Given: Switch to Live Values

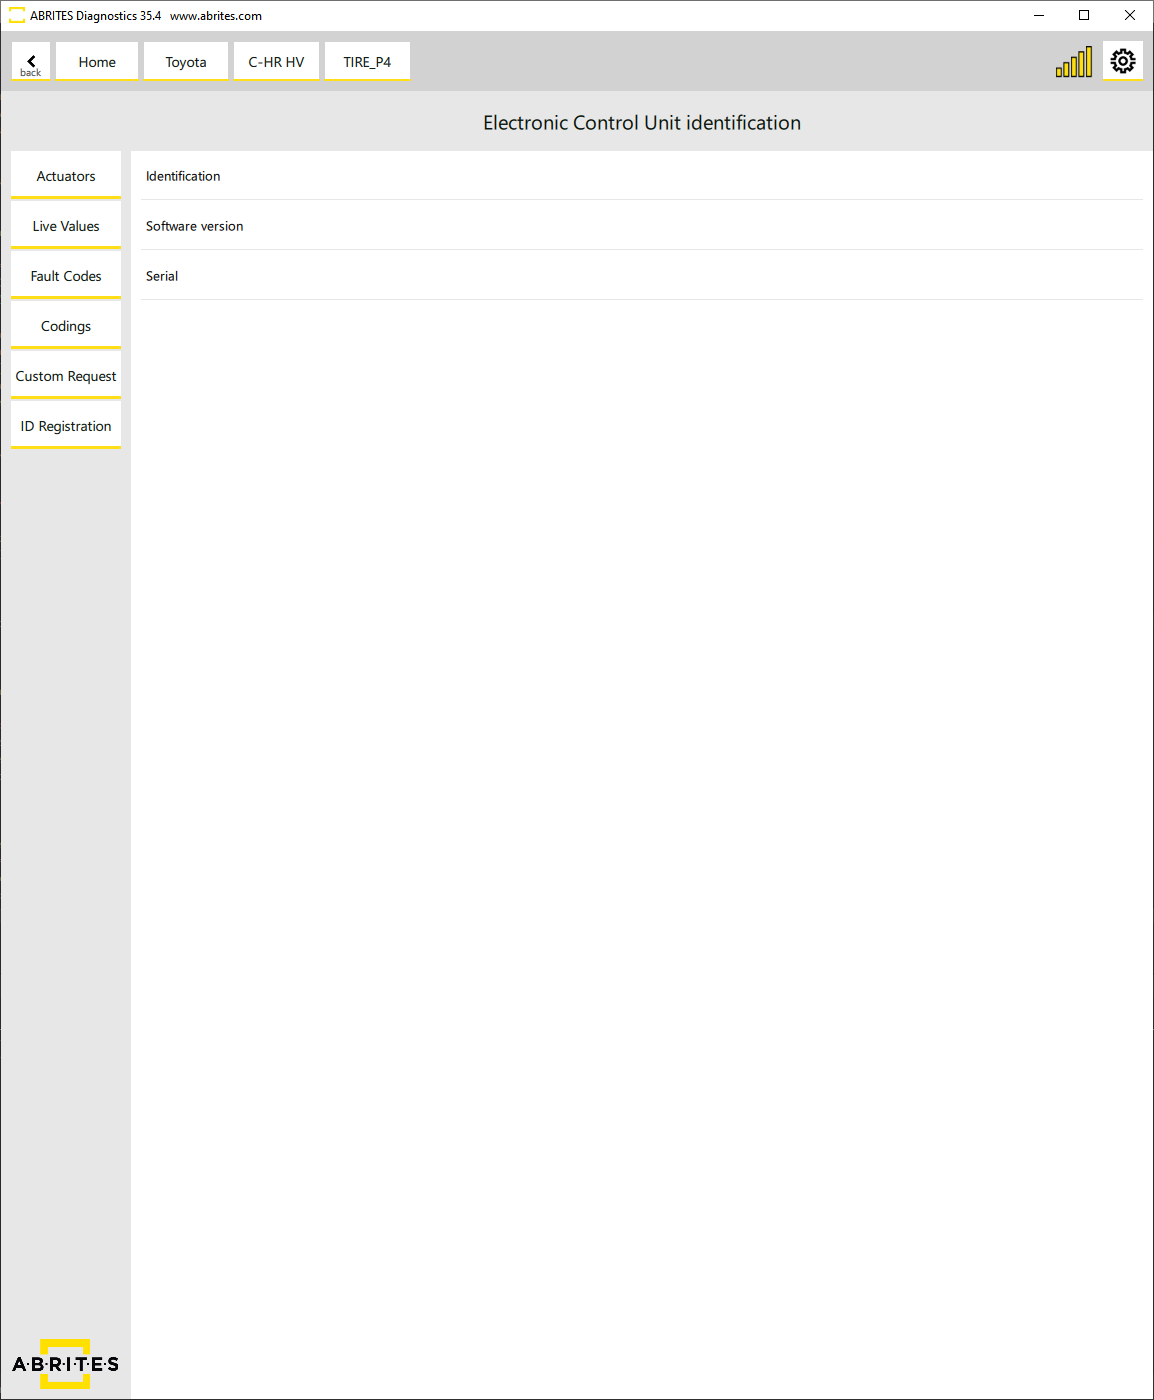Looking at the screenshot, I should (66, 226).
